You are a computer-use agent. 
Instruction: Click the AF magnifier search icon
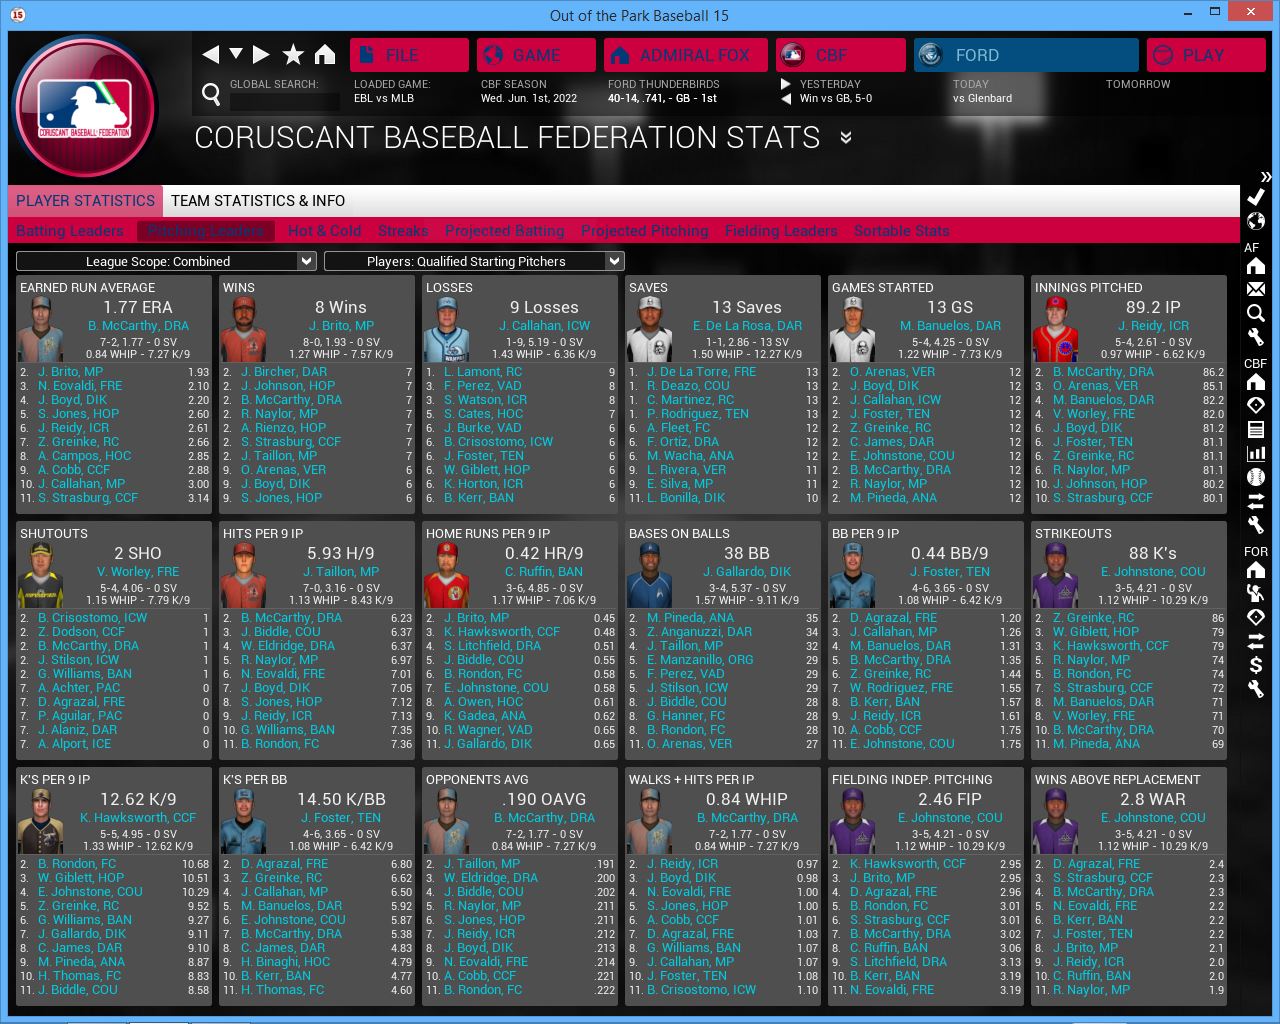click(x=1256, y=313)
